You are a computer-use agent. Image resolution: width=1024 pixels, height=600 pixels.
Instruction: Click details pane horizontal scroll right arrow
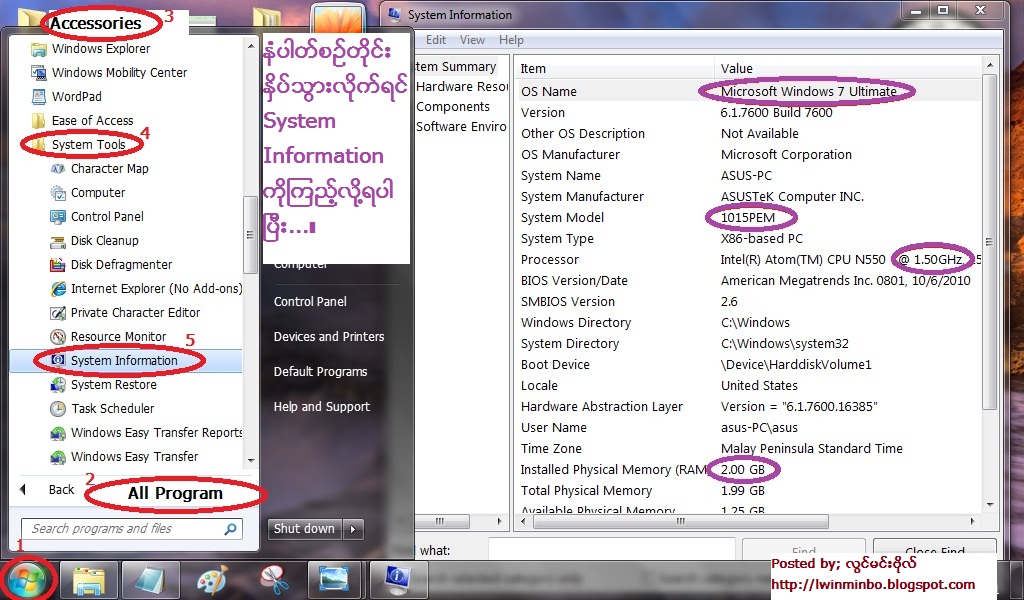click(972, 522)
